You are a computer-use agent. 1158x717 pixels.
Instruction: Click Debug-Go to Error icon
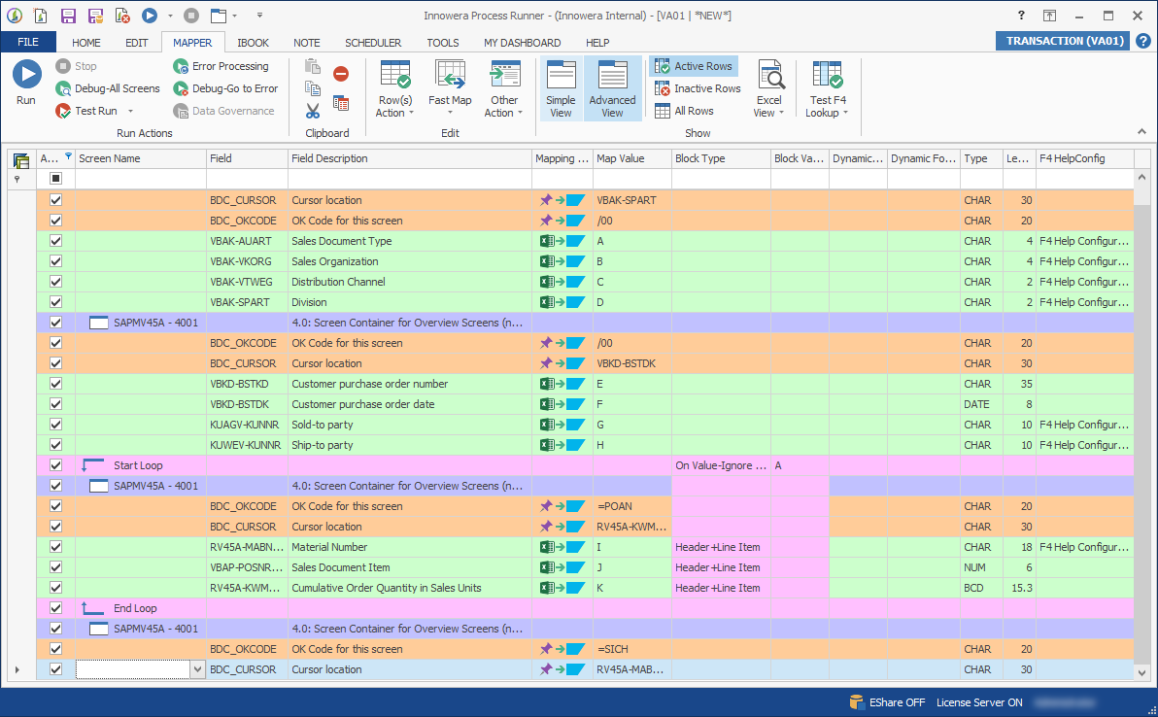point(181,89)
